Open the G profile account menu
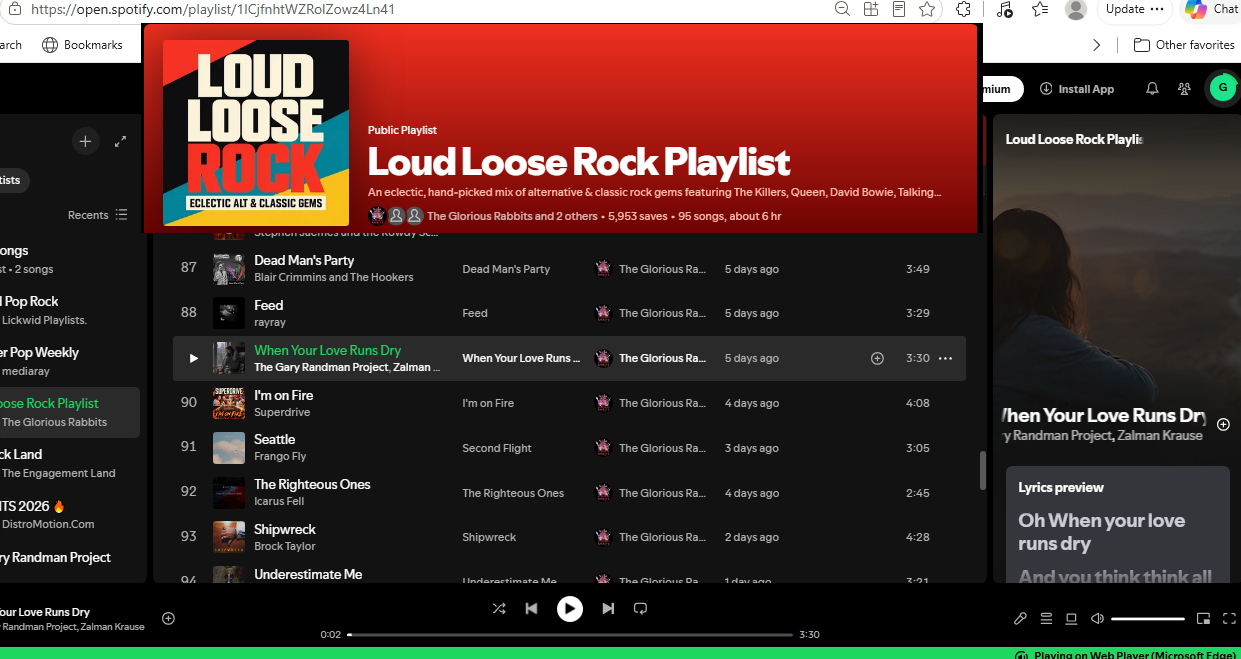 tap(1222, 88)
